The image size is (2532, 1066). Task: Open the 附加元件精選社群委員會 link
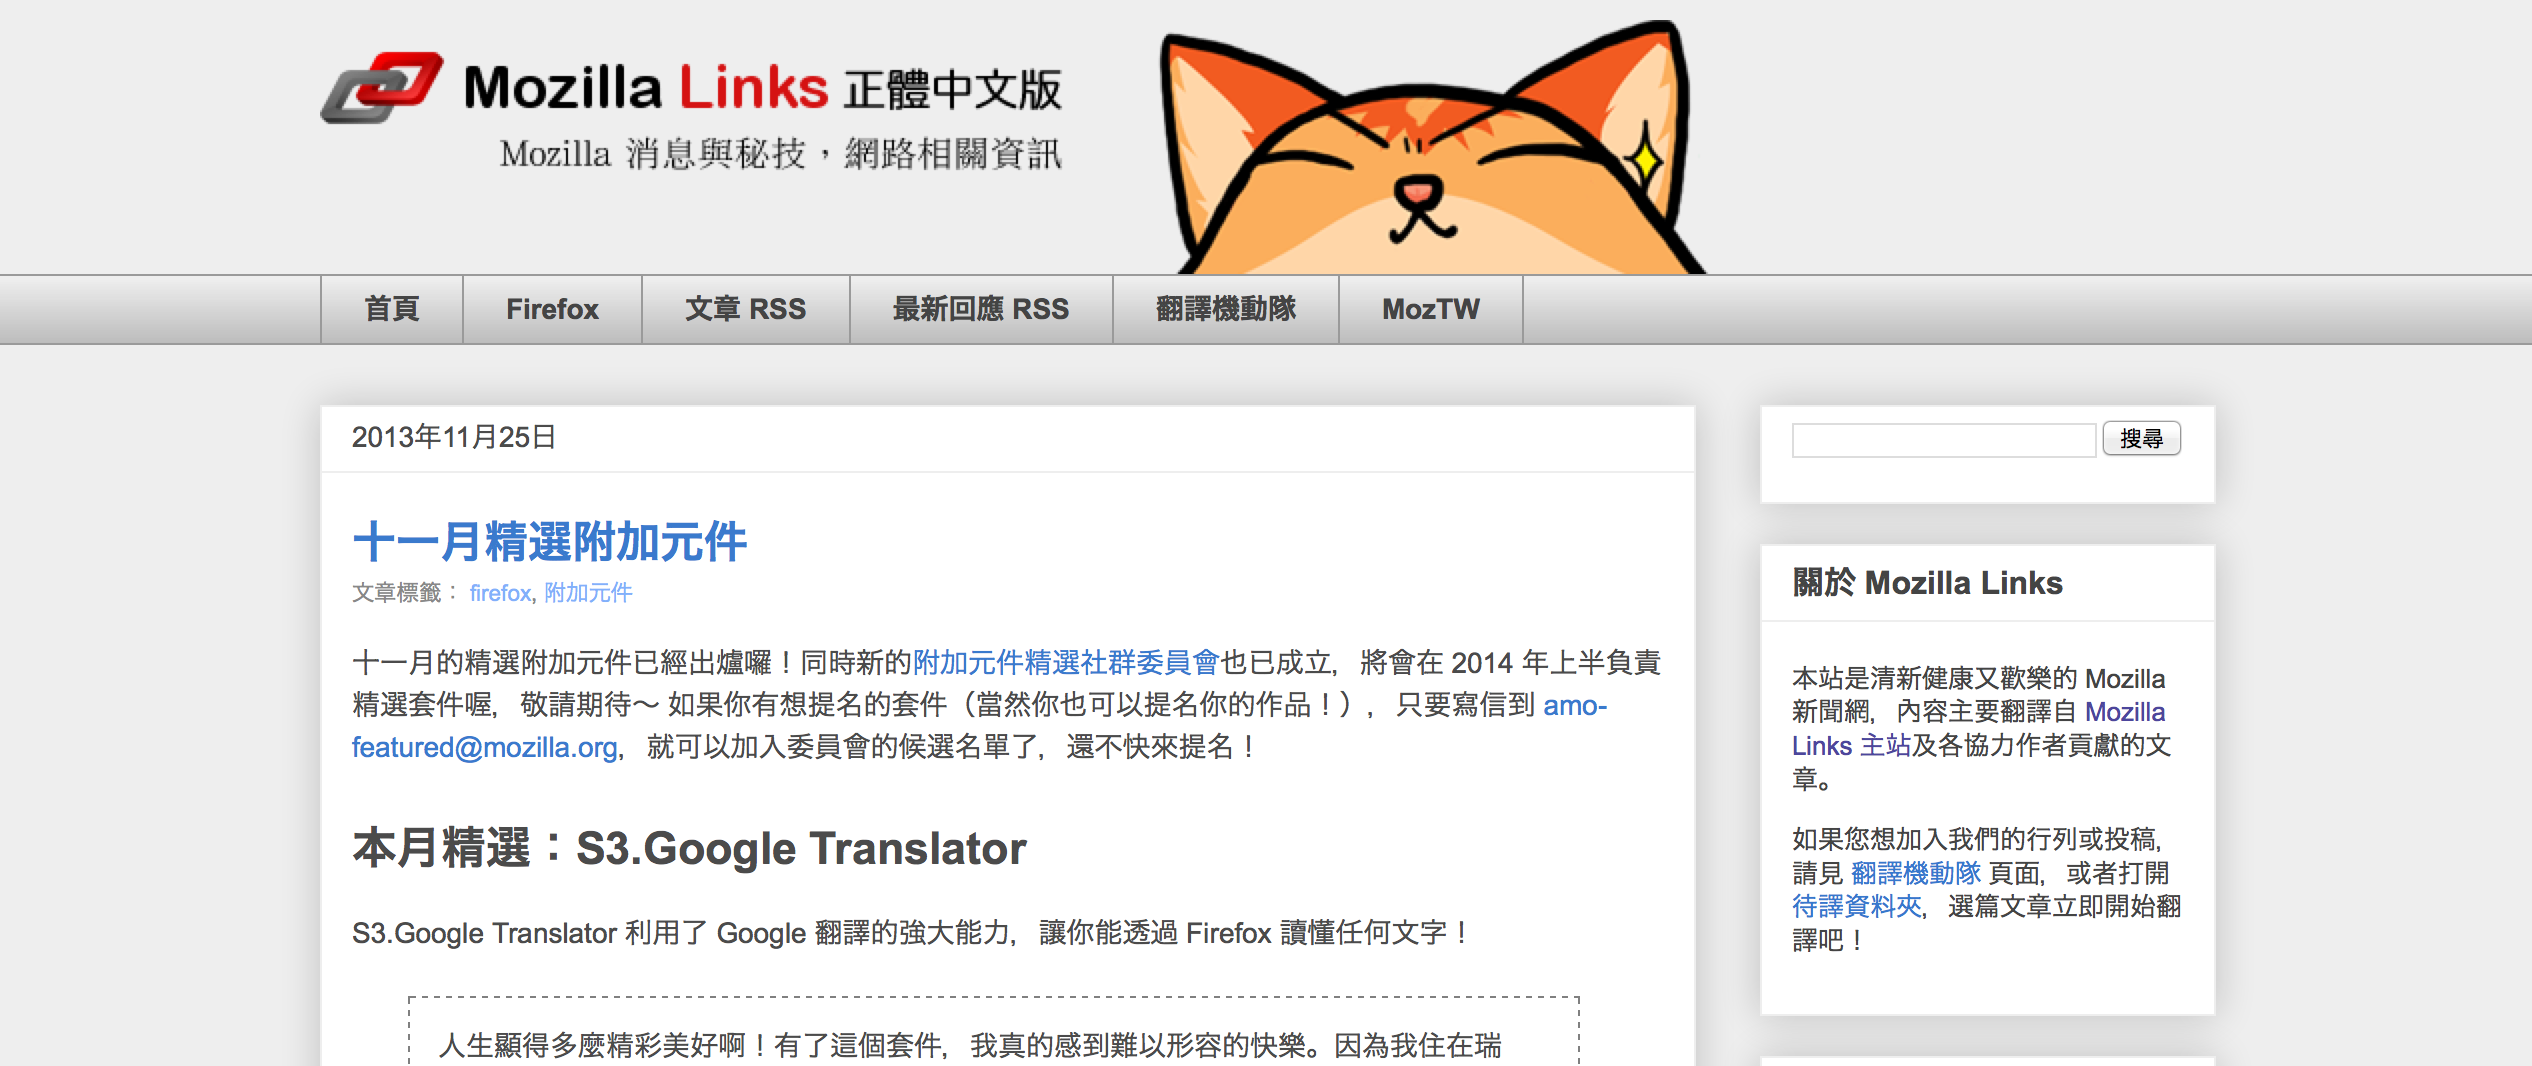click(1066, 662)
